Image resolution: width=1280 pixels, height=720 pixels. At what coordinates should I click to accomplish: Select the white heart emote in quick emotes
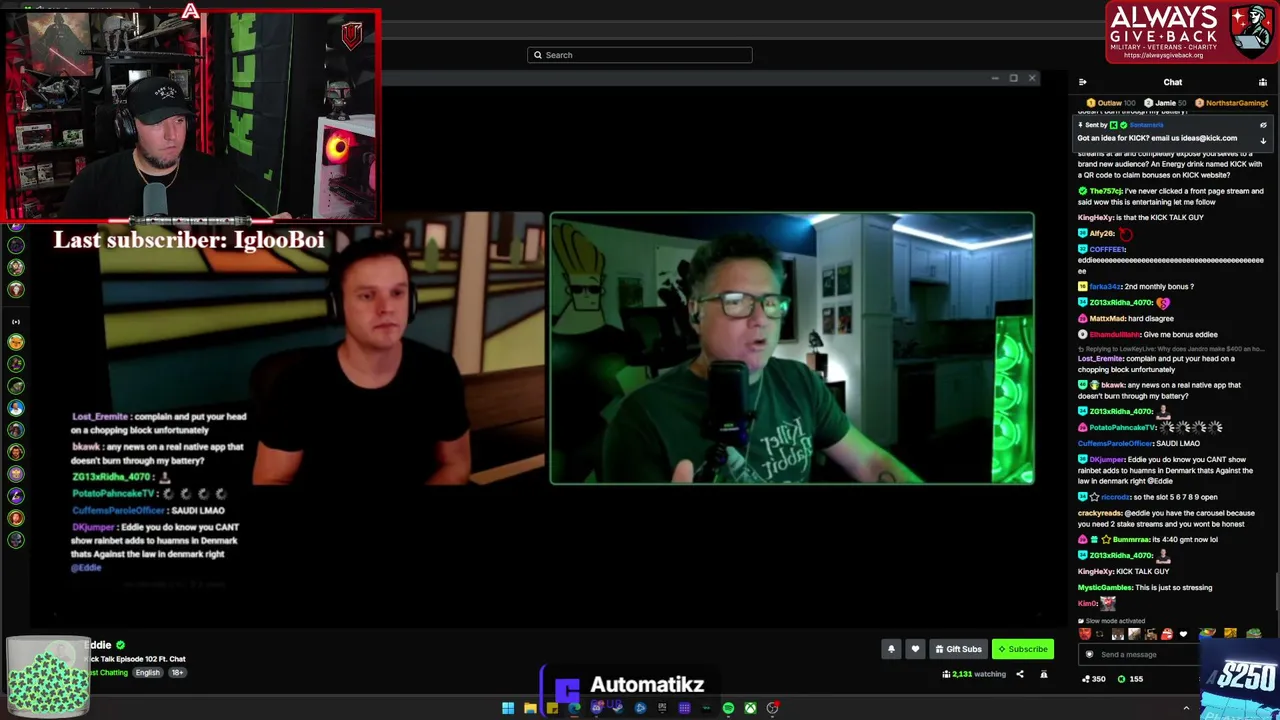click(x=1184, y=634)
